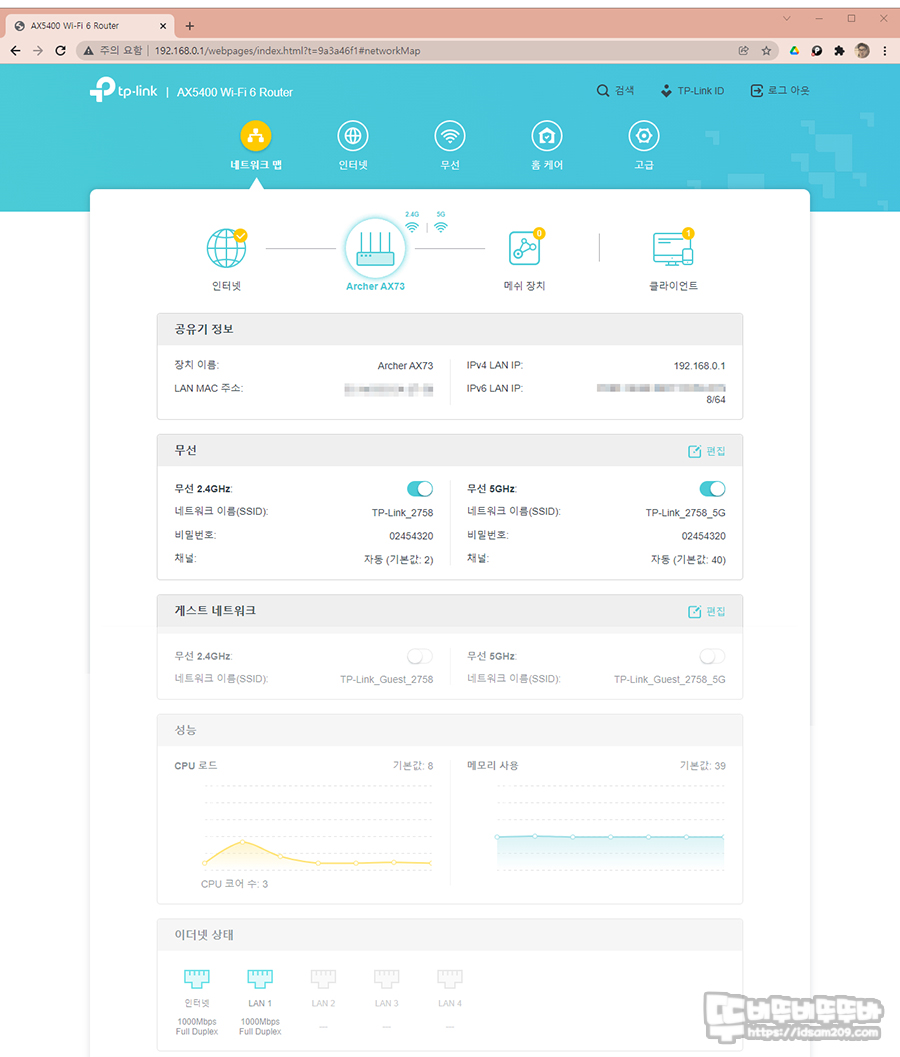The image size is (900, 1057).
Task: Open the 무선 wireless navigation icon
Action: (x=450, y=136)
